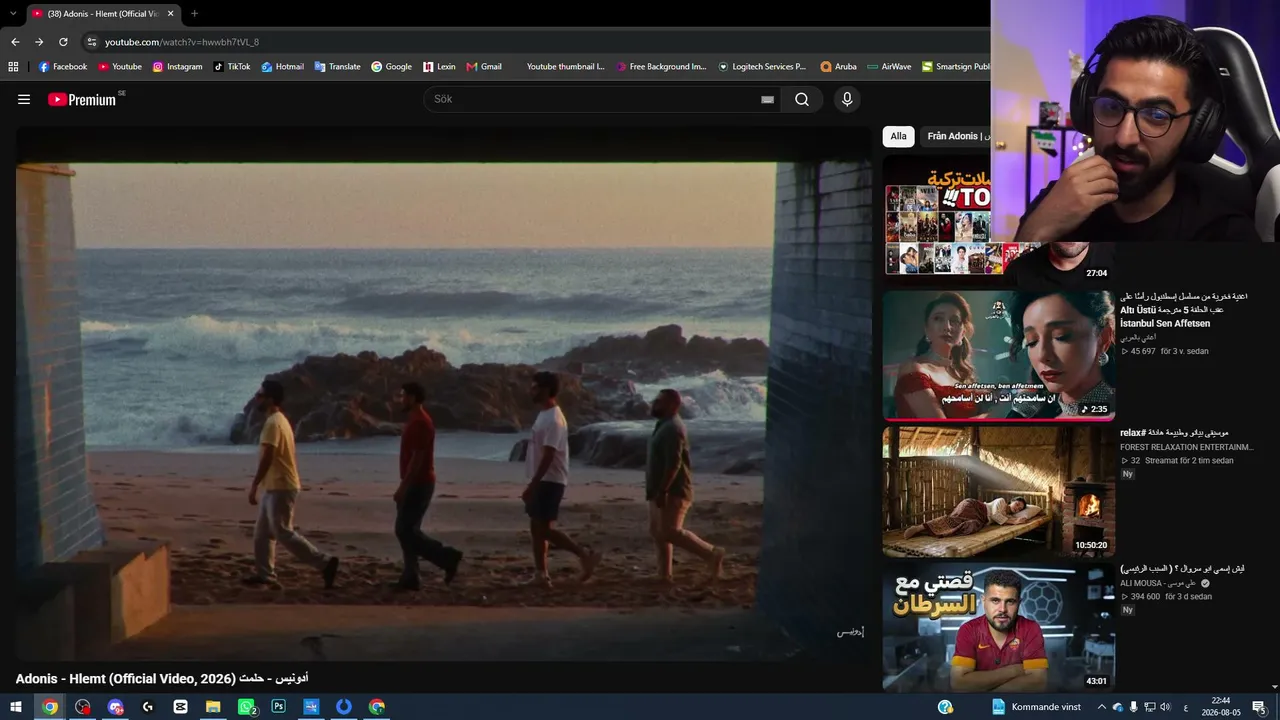Screen dimensions: 1280x720
Task: Go to YouTube Premium home logo
Action: click(x=82, y=99)
